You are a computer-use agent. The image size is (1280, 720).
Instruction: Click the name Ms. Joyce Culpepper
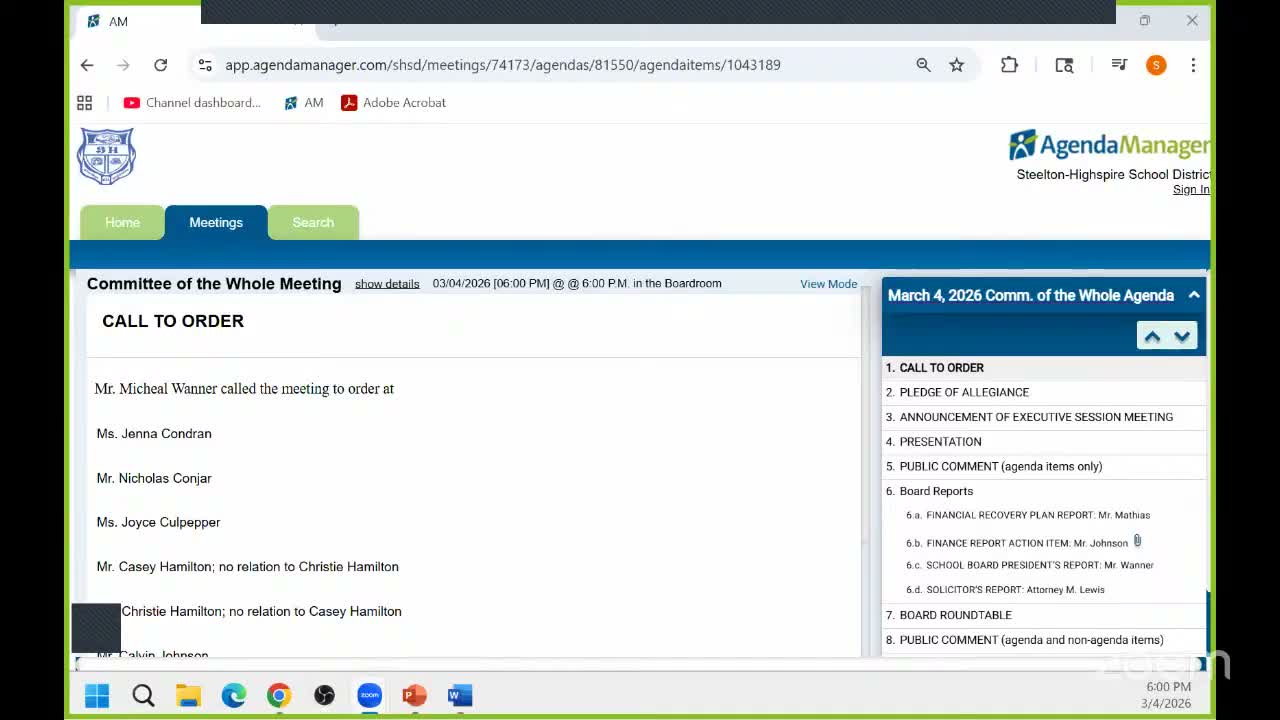[158, 522]
